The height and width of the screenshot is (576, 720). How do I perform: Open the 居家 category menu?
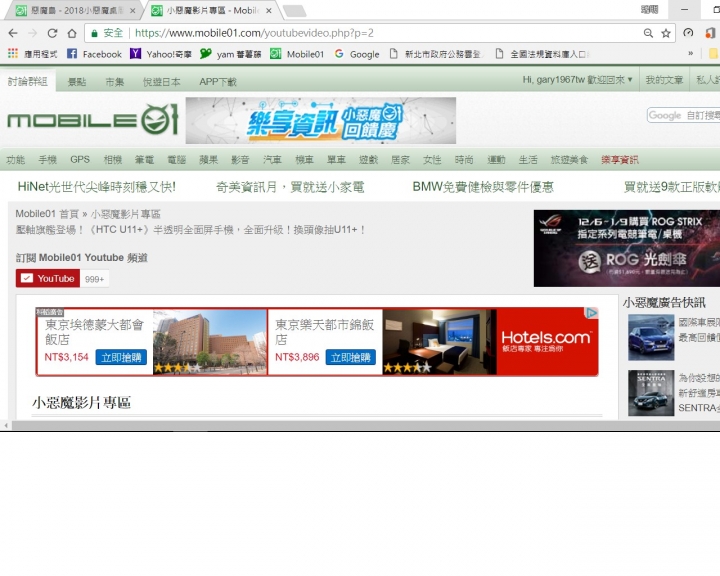(x=400, y=159)
